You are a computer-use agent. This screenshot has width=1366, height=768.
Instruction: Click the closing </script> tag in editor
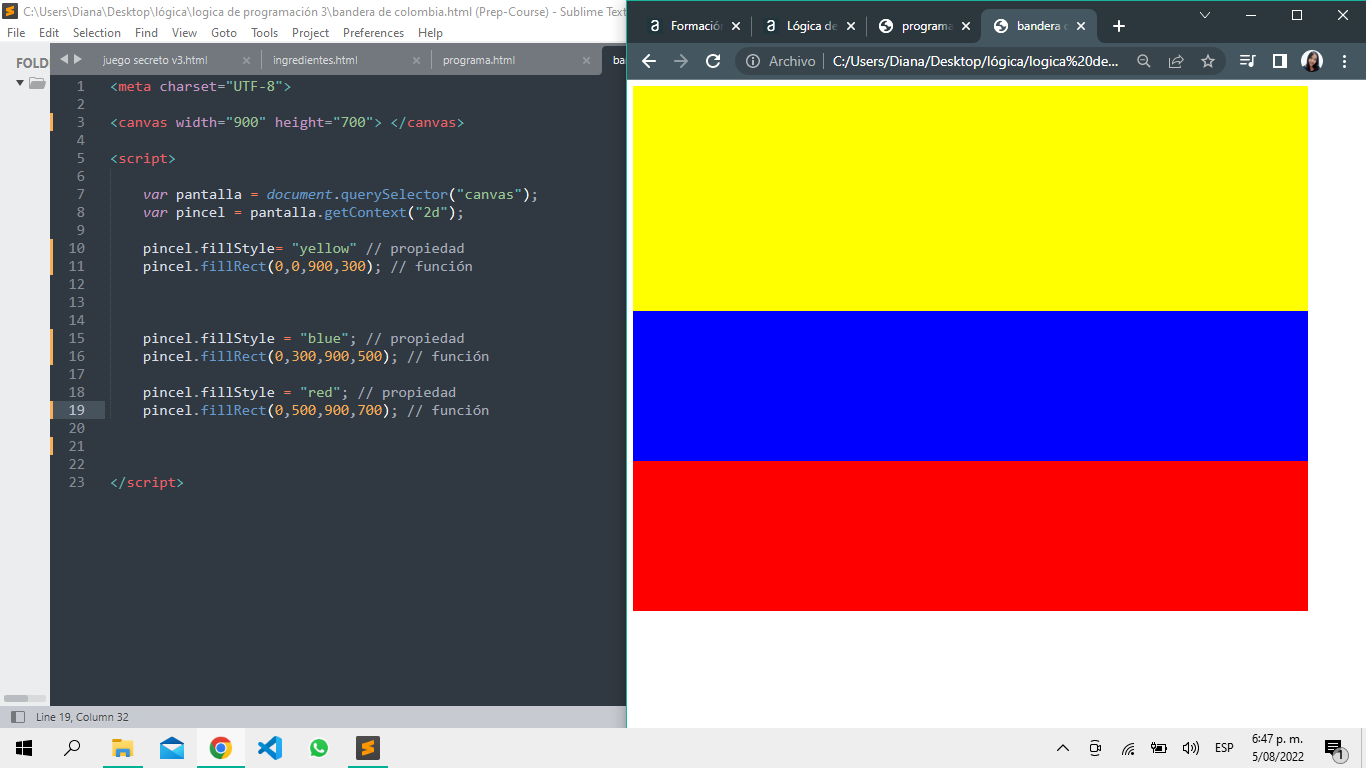[147, 482]
